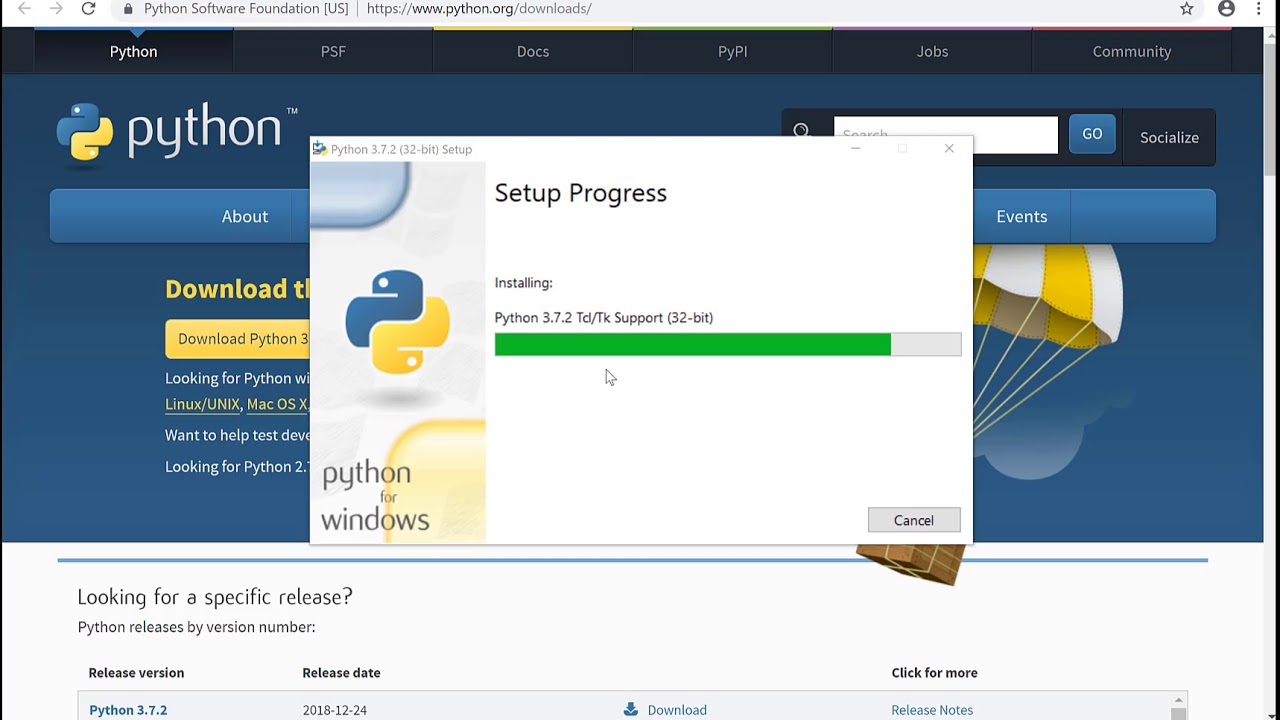Click the padlock site security icon
This screenshot has width=1280, height=720.
click(x=128, y=9)
